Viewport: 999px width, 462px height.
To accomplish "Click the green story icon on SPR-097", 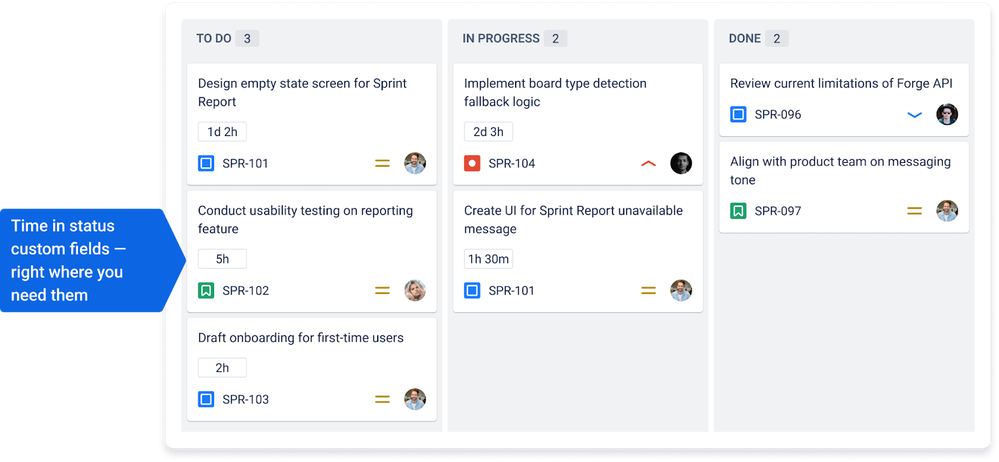I will [738, 211].
